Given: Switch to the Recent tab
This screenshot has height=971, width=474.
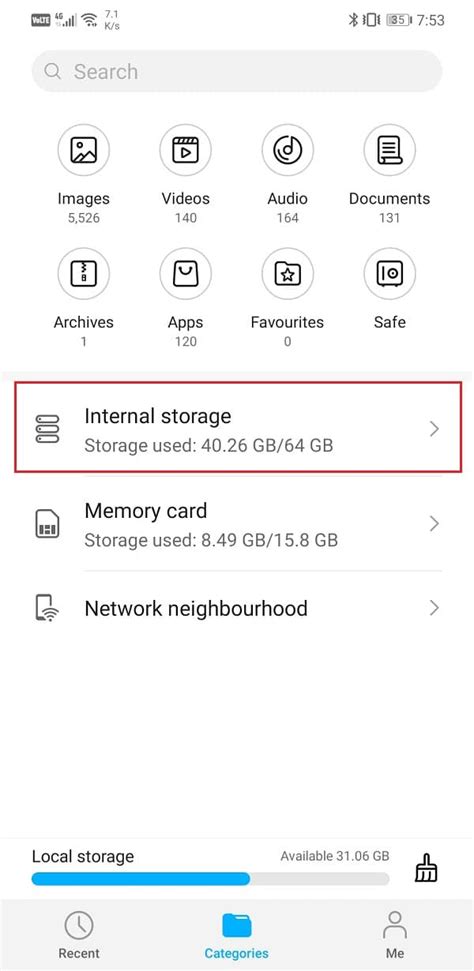Looking at the screenshot, I should tap(79, 935).
